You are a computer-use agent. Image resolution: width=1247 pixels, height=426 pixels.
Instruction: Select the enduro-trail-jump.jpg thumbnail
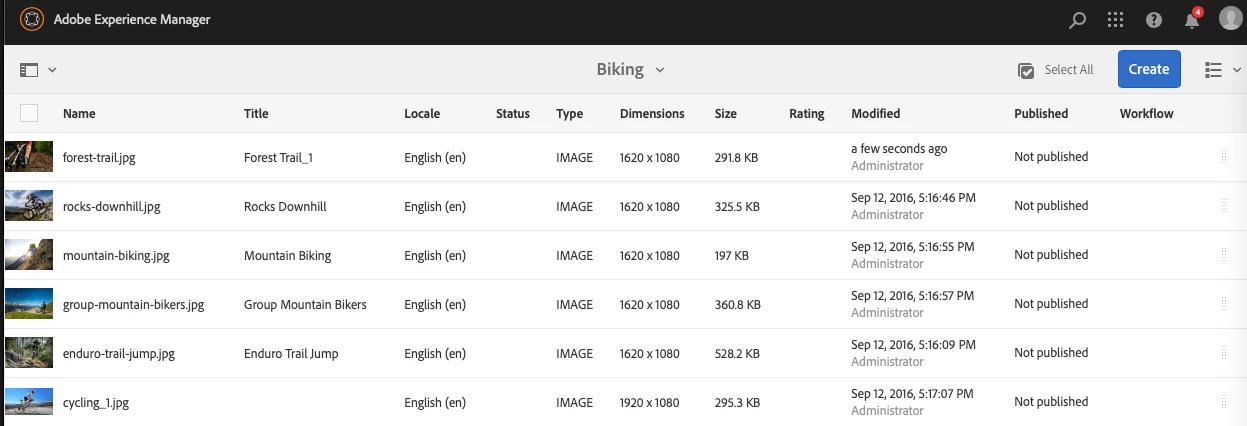tap(29, 353)
